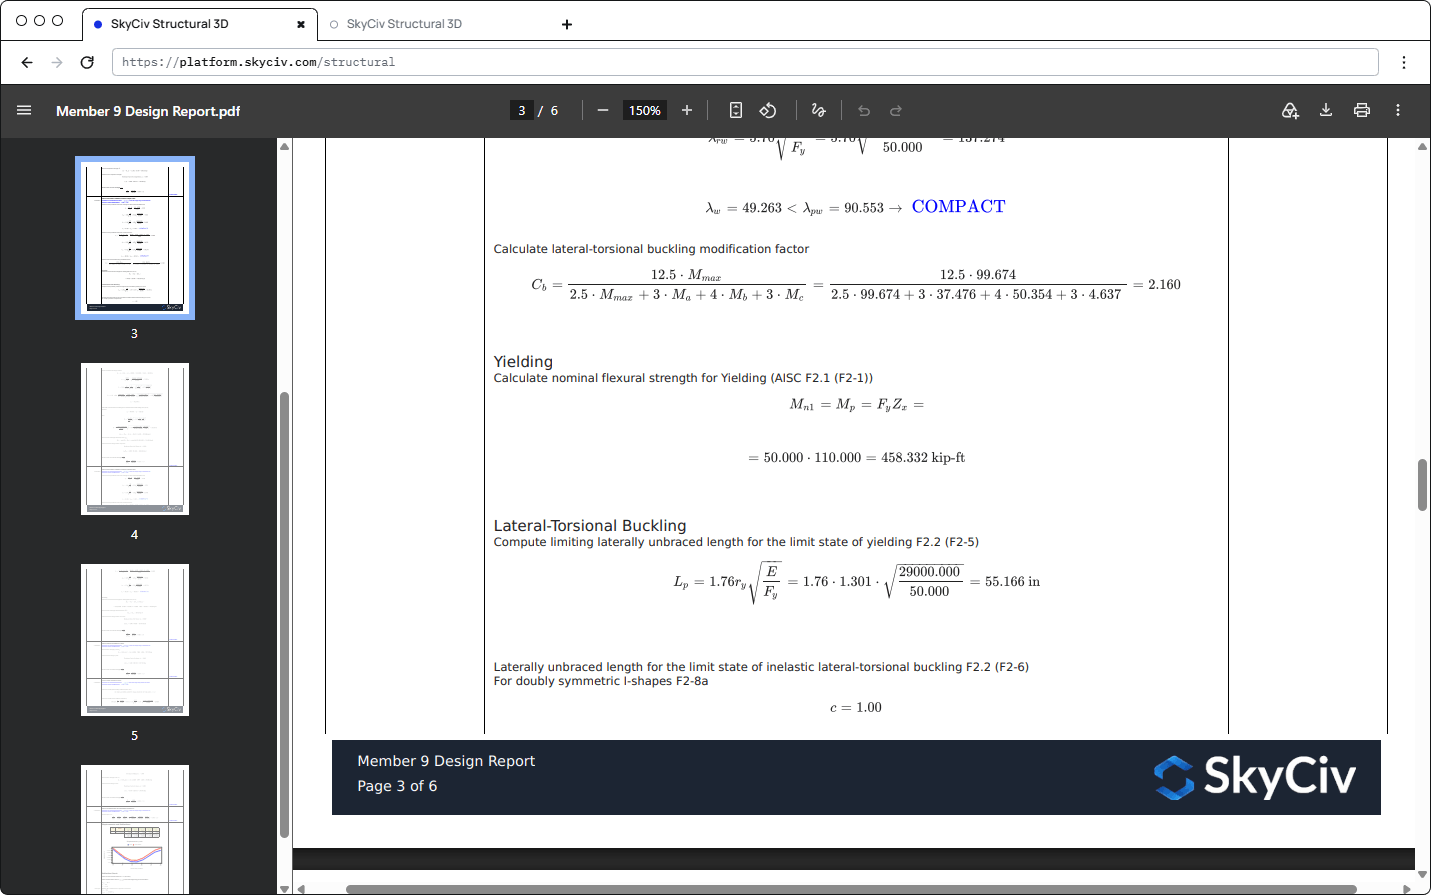Click the document vertical scrollbar thumb
Image resolution: width=1431 pixels, height=895 pixels.
click(1422, 485)
